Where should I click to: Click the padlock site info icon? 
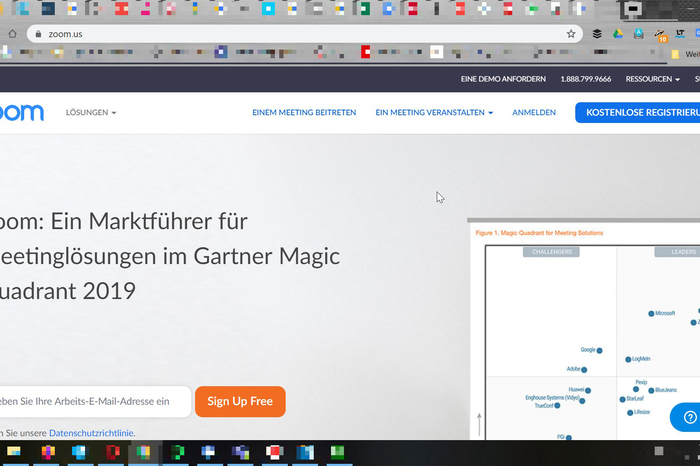point(38,34)
